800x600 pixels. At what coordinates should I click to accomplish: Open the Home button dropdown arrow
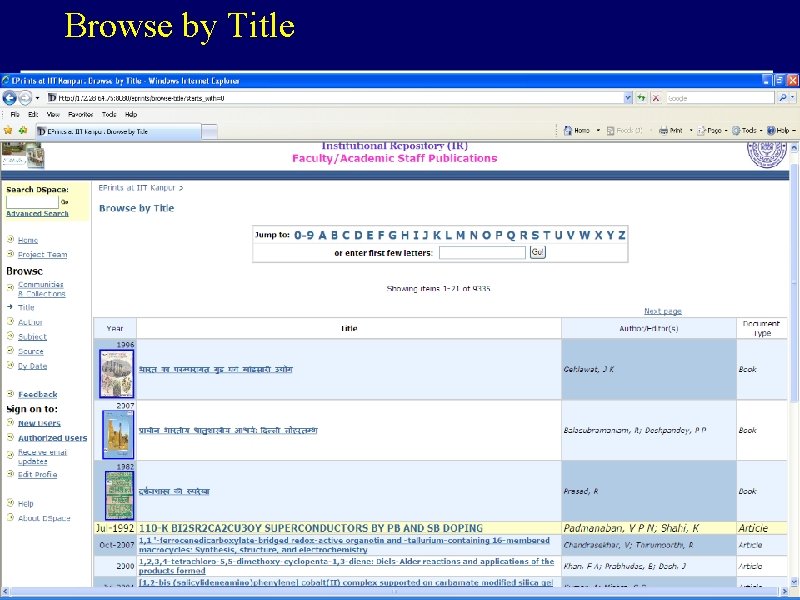point(598,131)
